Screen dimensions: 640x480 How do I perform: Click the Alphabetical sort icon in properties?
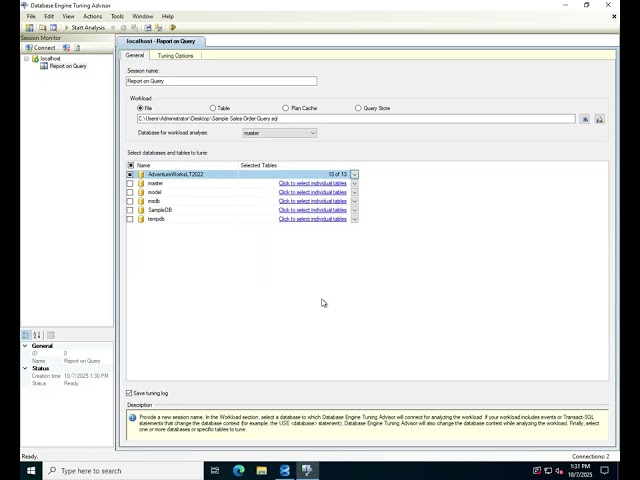tap(37, 335)
